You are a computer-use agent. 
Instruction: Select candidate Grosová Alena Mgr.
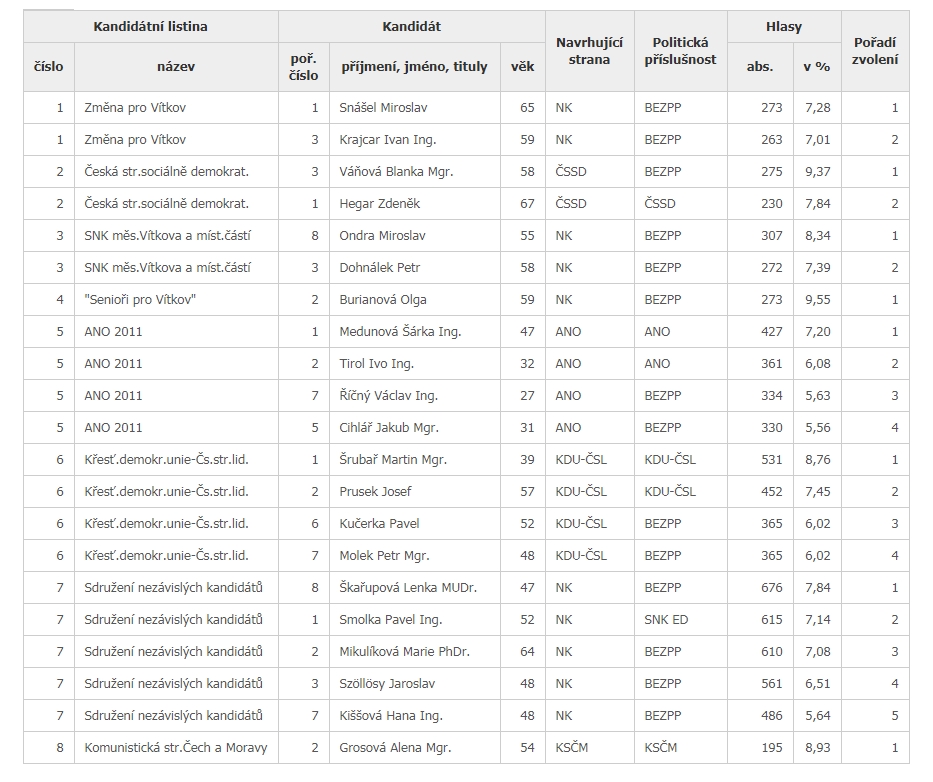tap(395, 748)
